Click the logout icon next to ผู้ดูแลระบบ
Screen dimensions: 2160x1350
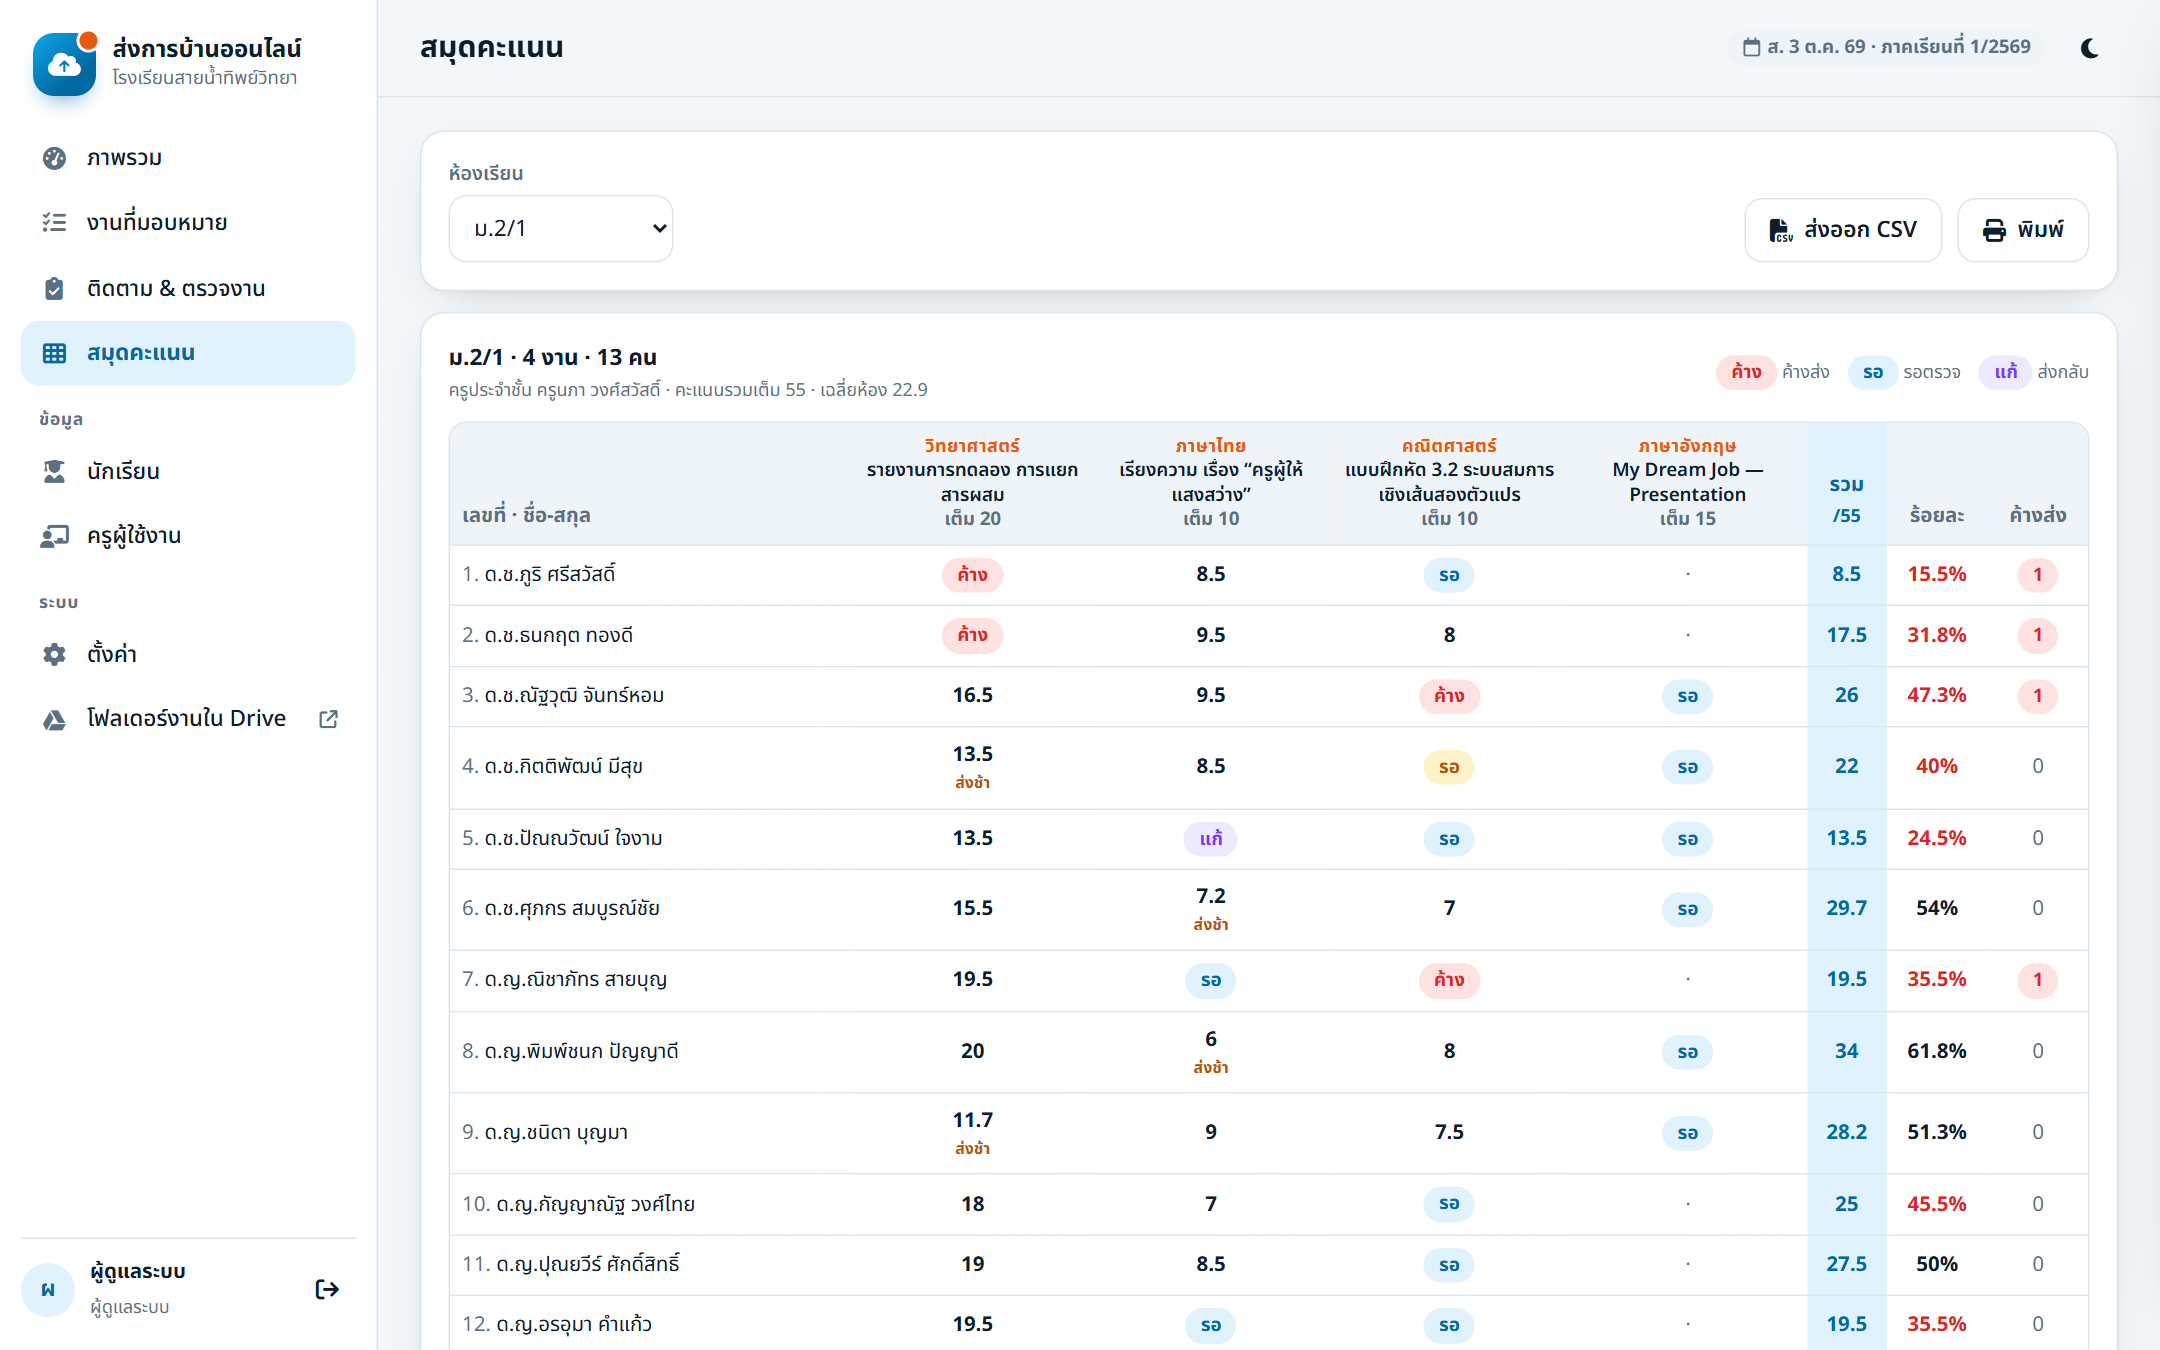327,1289
